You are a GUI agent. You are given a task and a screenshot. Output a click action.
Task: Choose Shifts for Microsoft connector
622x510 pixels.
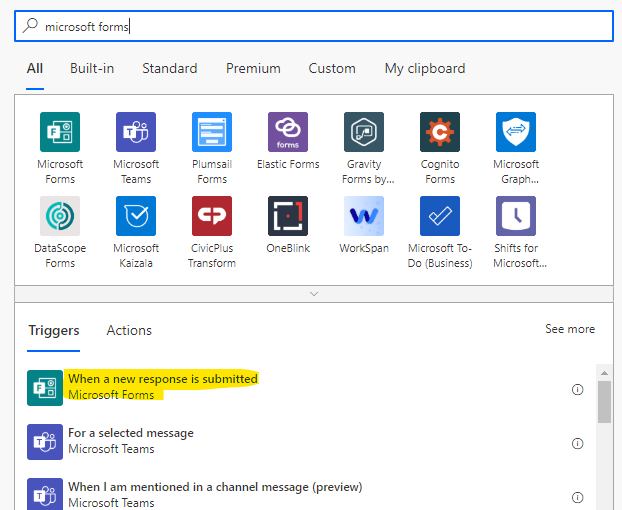[516, 216]
